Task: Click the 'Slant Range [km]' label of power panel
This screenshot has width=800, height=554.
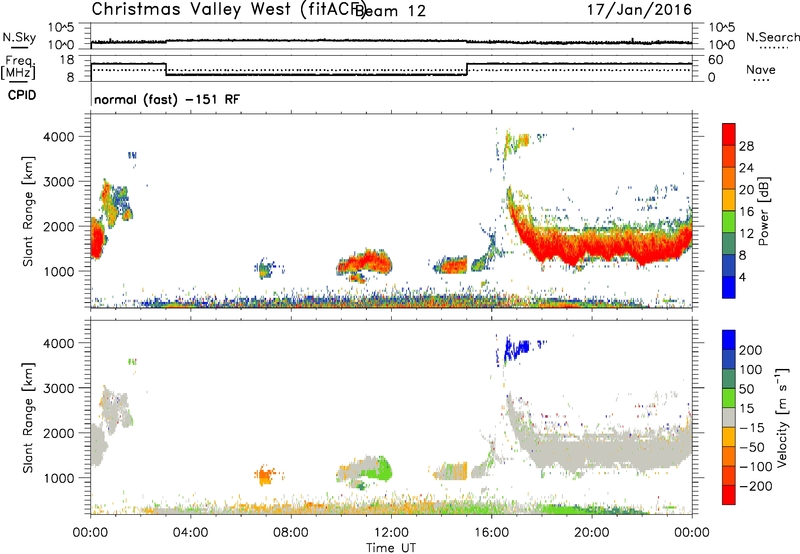Action: [28, 211]
